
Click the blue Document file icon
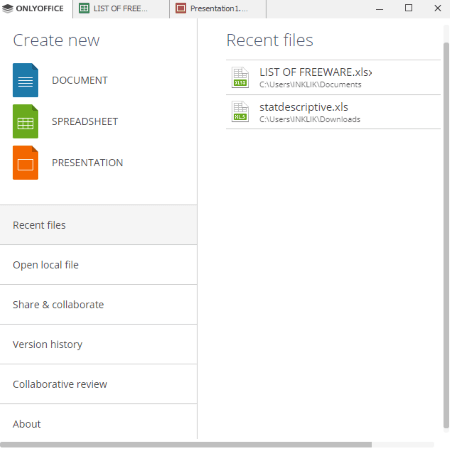tap(25, 80)
